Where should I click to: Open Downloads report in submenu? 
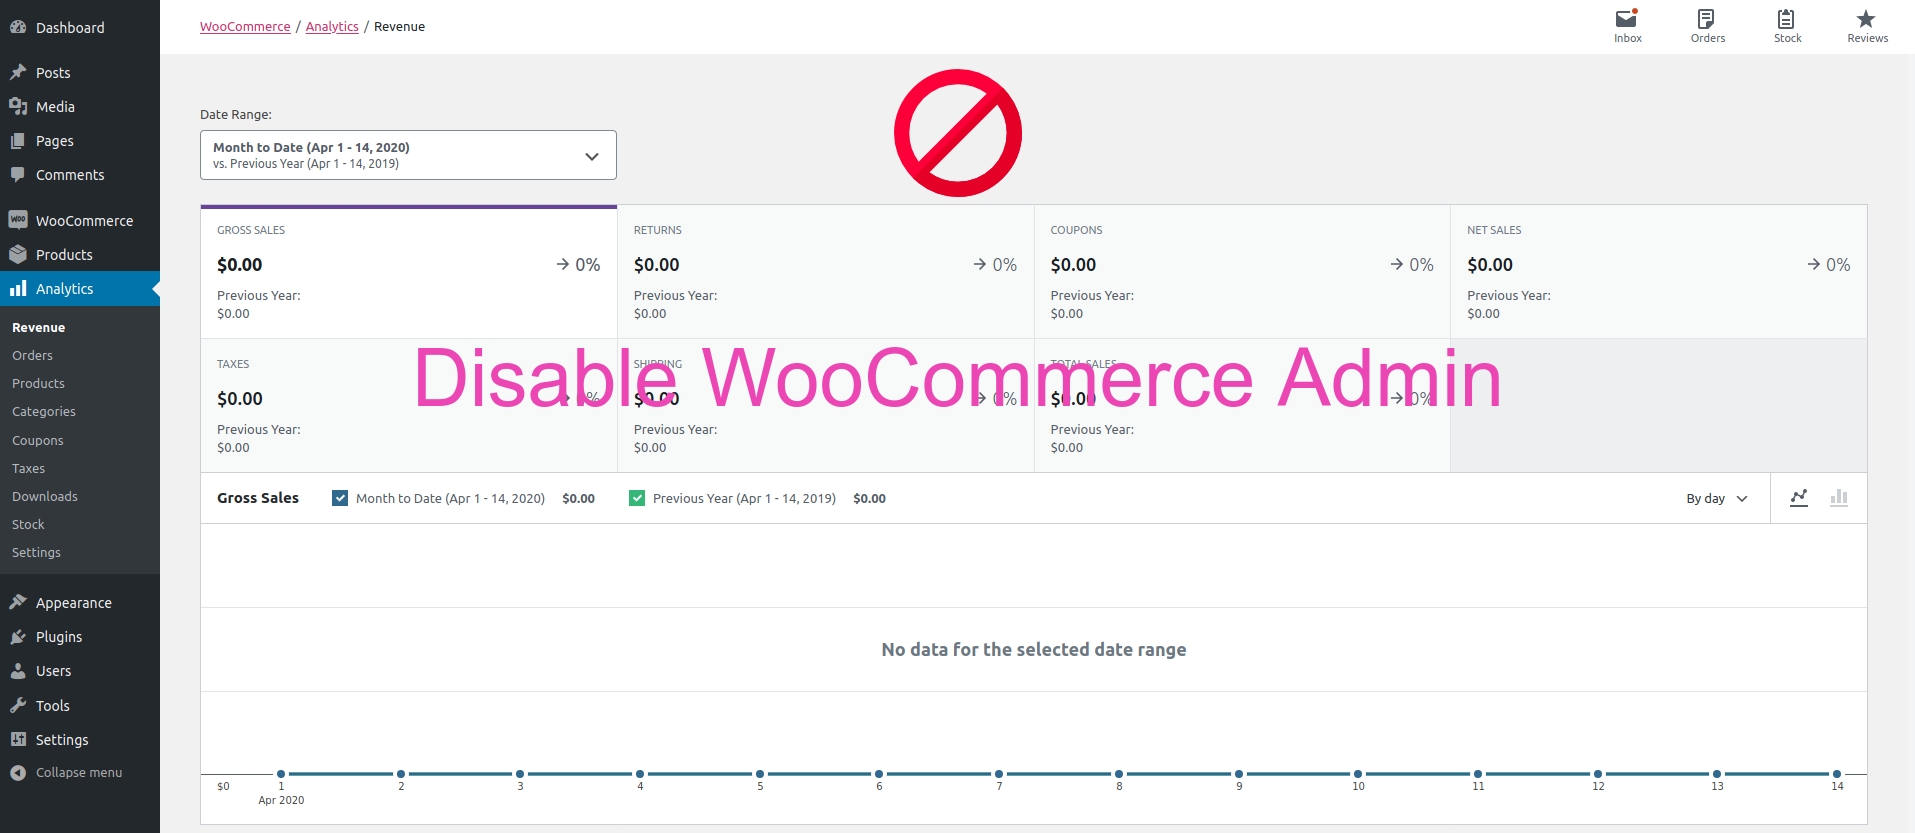pos(45,496)
